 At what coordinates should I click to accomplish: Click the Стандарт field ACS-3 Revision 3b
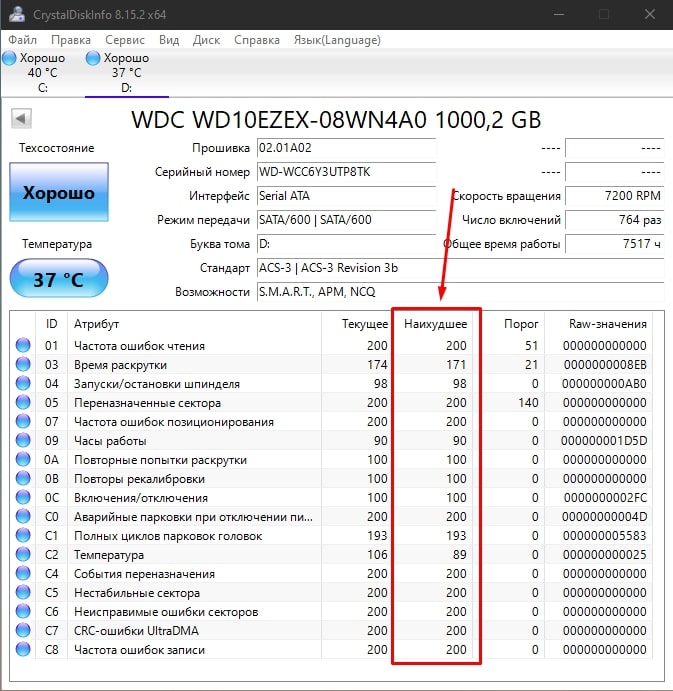(x=461, y=267)
